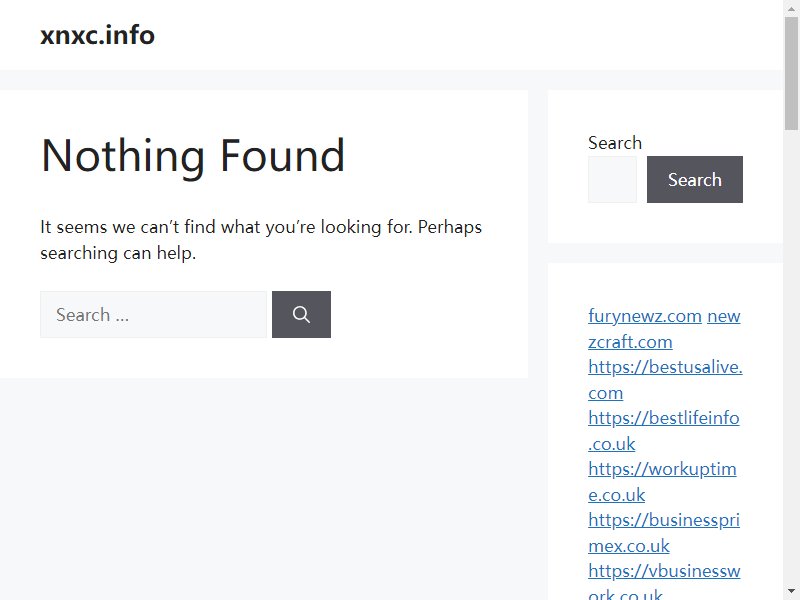
Task: Click the scrollbar track below the thumb
Action: (x=791, y=357)
